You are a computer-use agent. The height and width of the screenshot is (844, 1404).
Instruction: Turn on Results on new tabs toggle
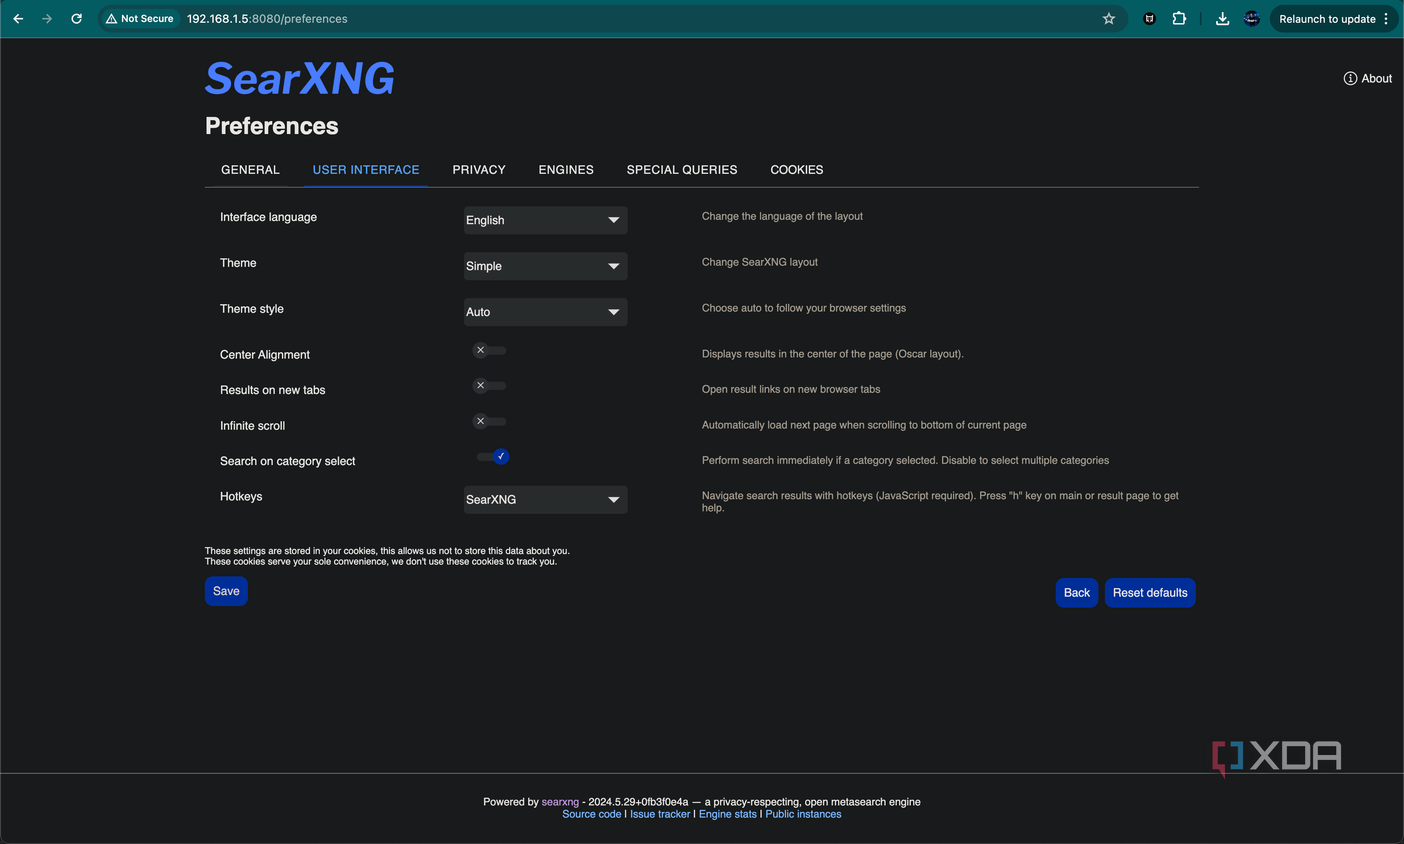[490, 386]
